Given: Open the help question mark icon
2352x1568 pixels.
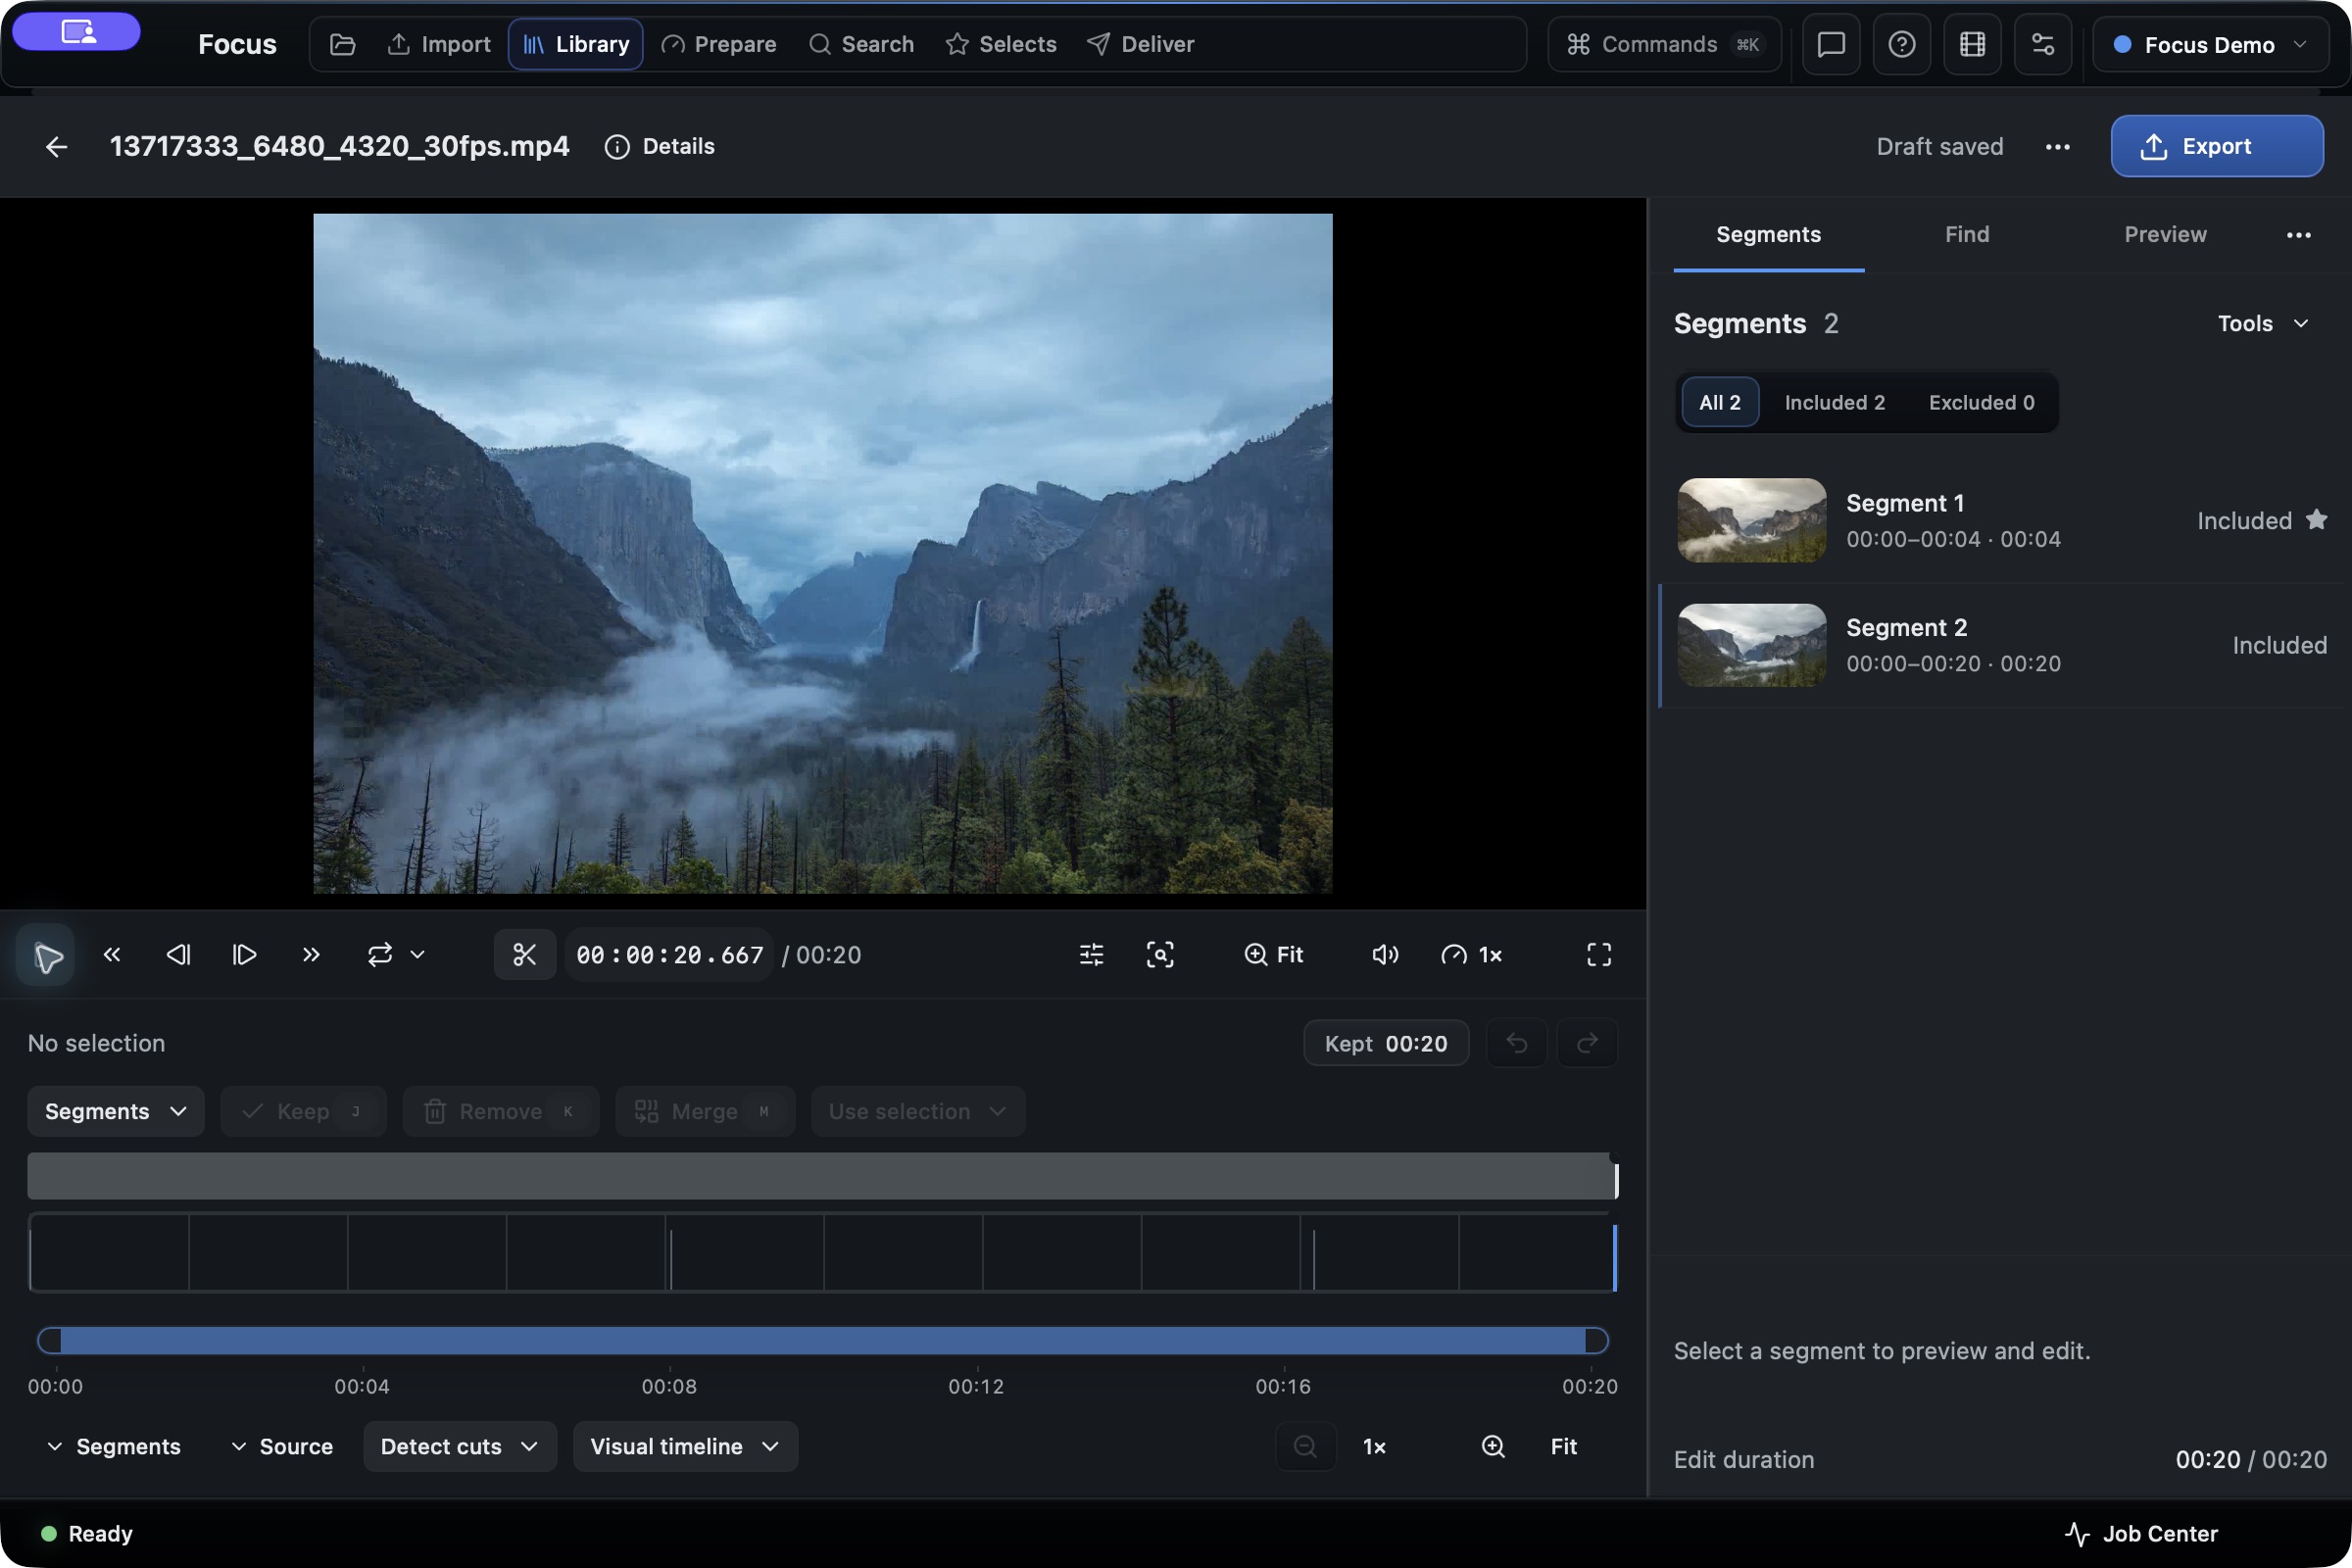Looking at the screenshot, I should coord(1902,44).
